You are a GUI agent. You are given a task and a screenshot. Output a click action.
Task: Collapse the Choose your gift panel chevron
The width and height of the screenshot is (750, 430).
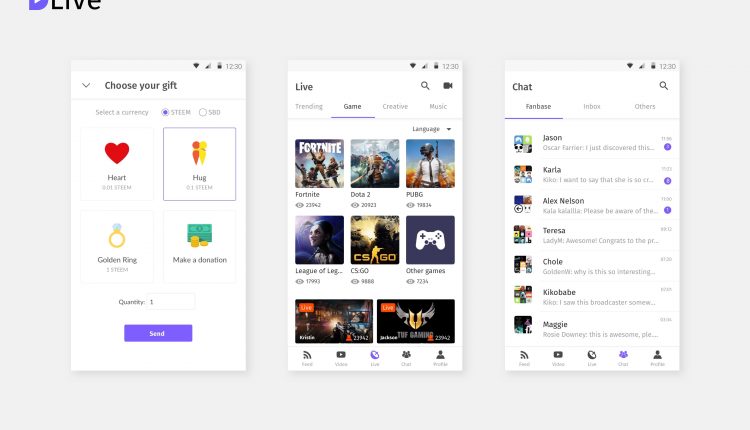[86, 86]
